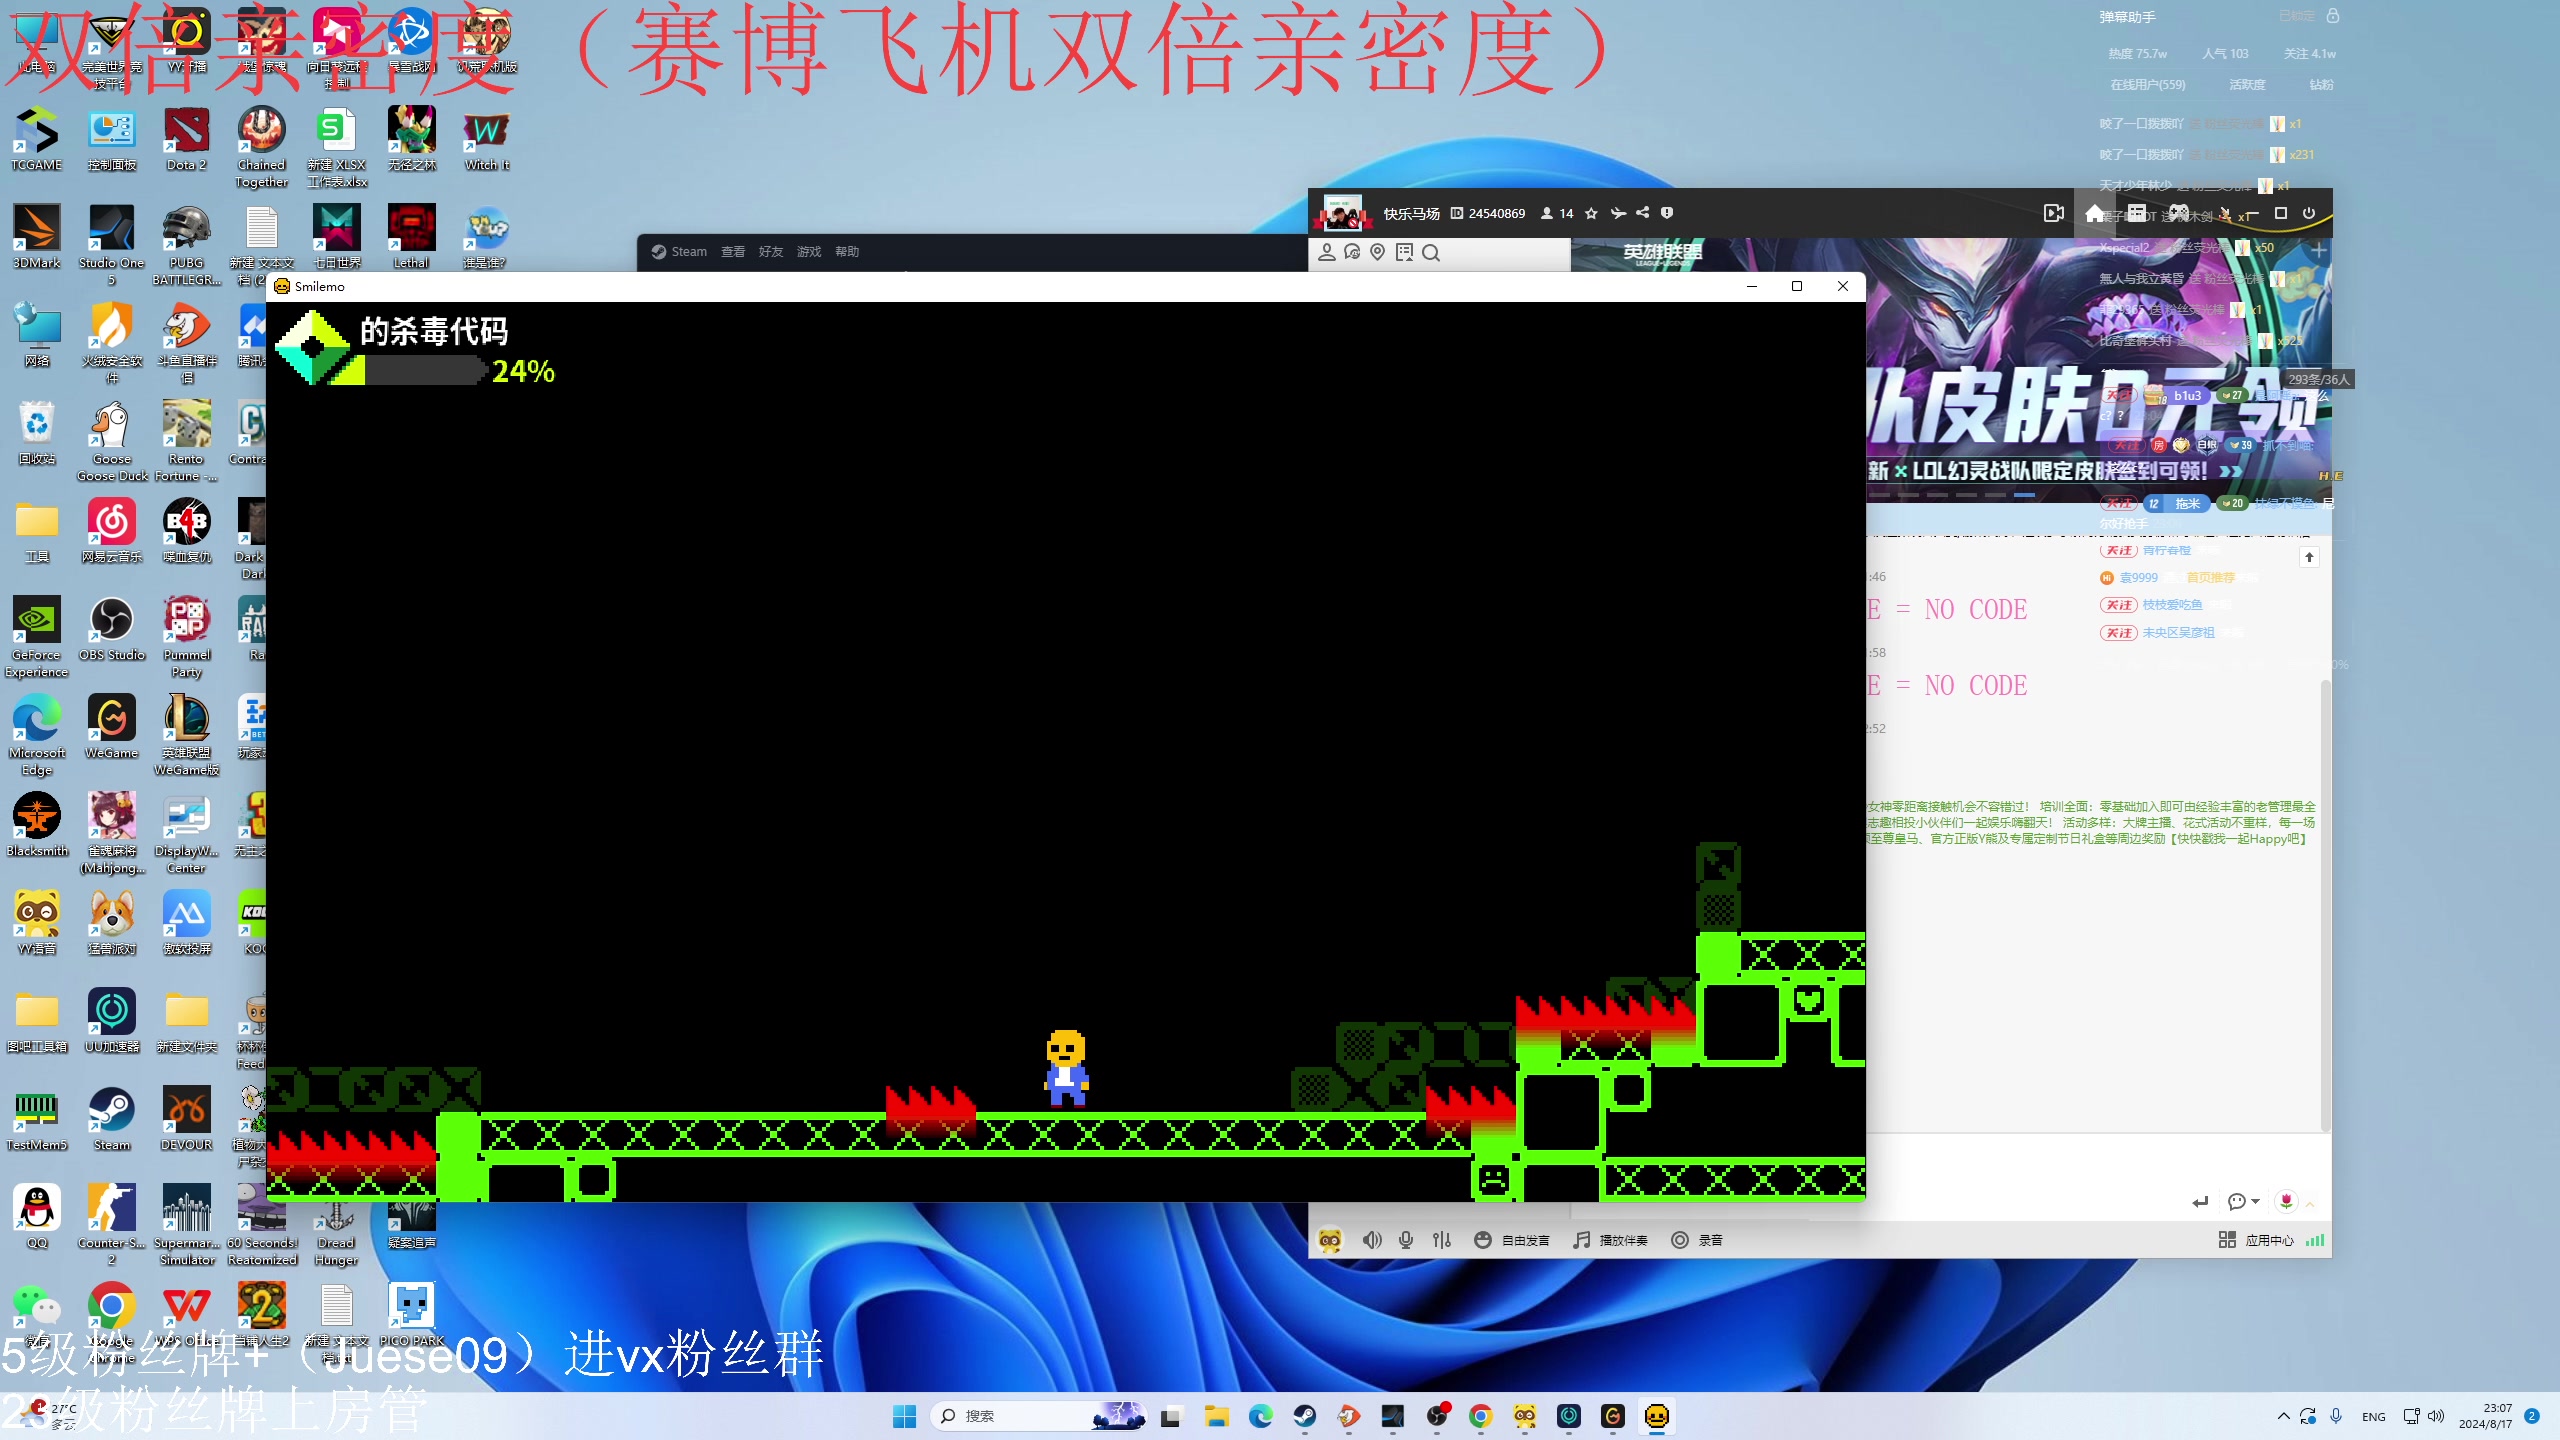Image resolution: width=2560 pixels, height=1440 pixels.
Task: Click the share icon in YY channel header
Action: [1642, 213]
